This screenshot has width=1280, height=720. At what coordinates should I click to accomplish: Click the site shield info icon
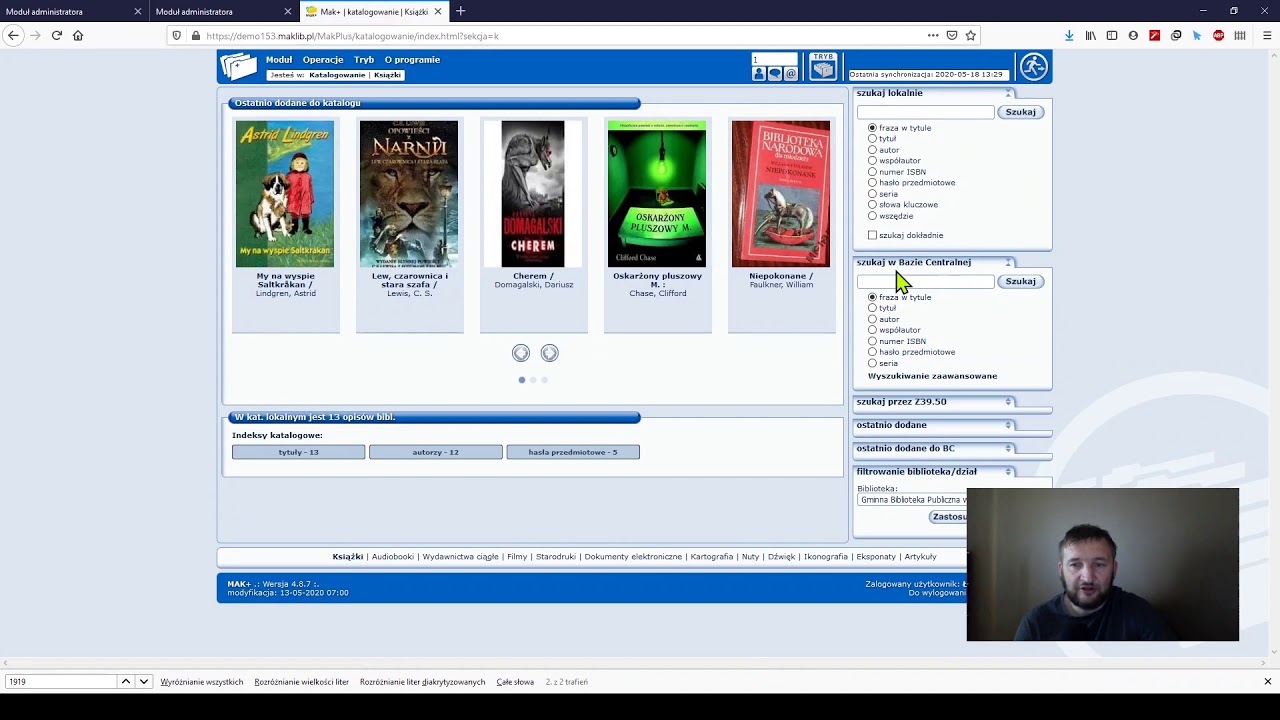tap(177, 35)
